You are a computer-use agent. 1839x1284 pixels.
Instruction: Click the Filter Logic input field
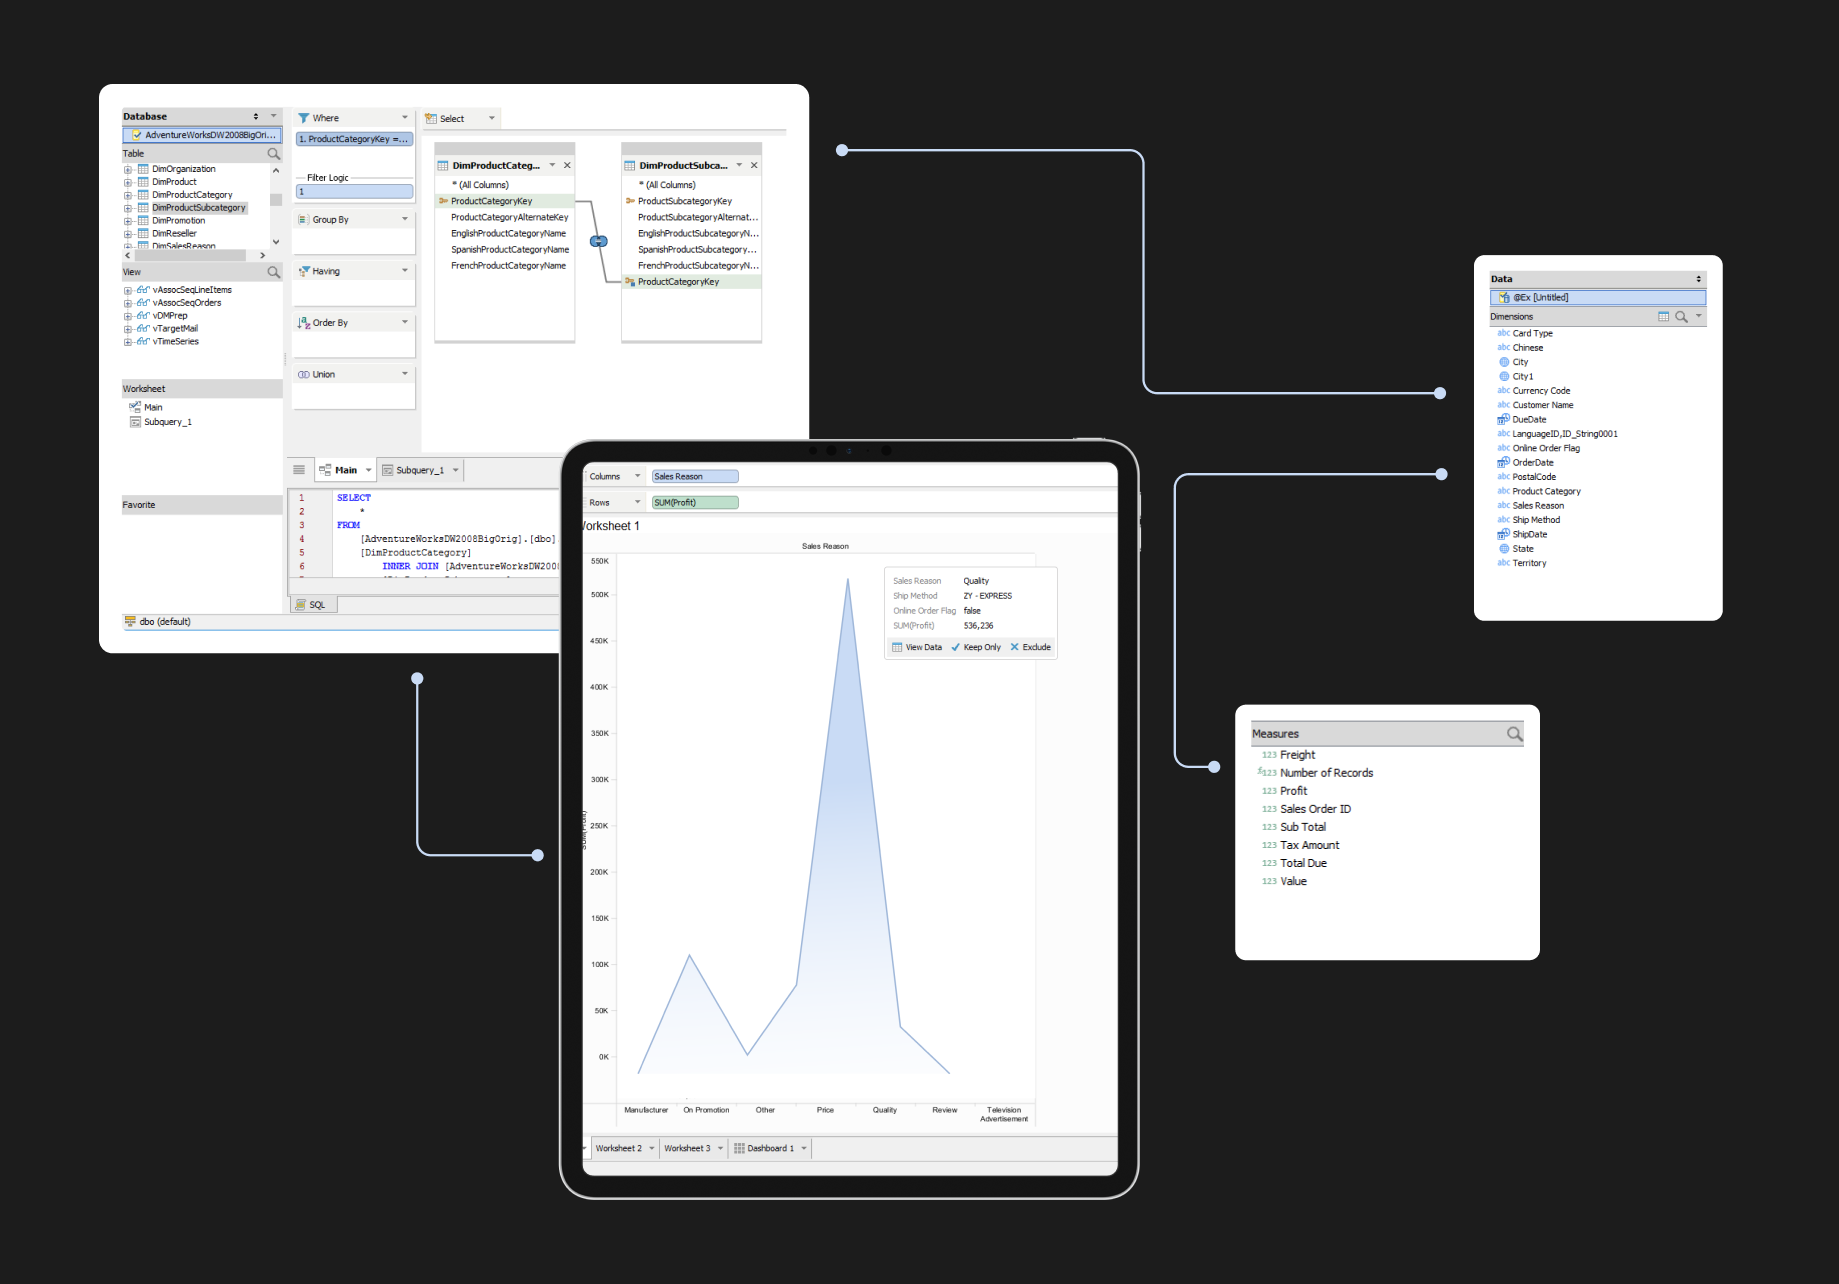point(354,192)
